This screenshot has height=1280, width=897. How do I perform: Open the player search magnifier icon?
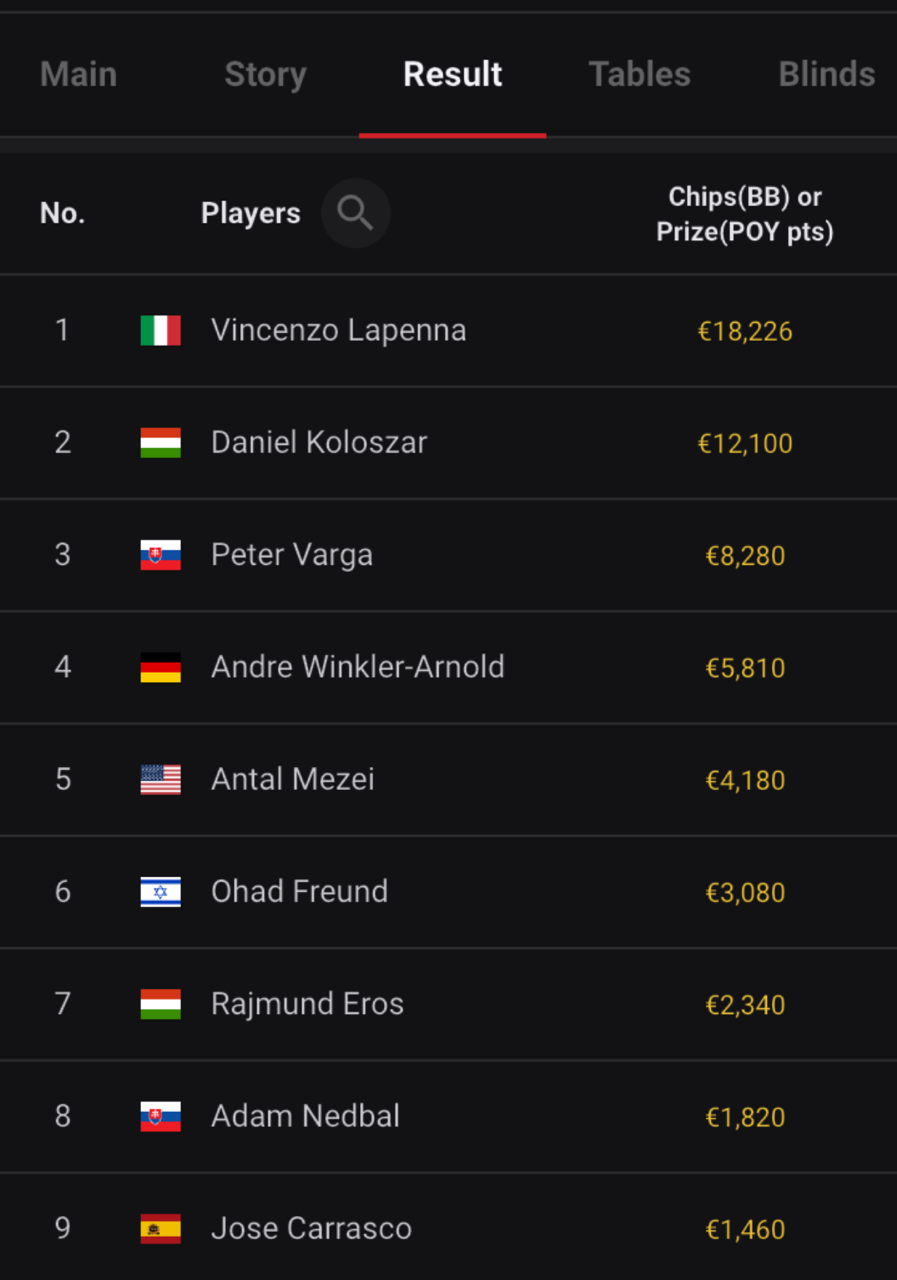pyautogui.click(x=355, y=213)
